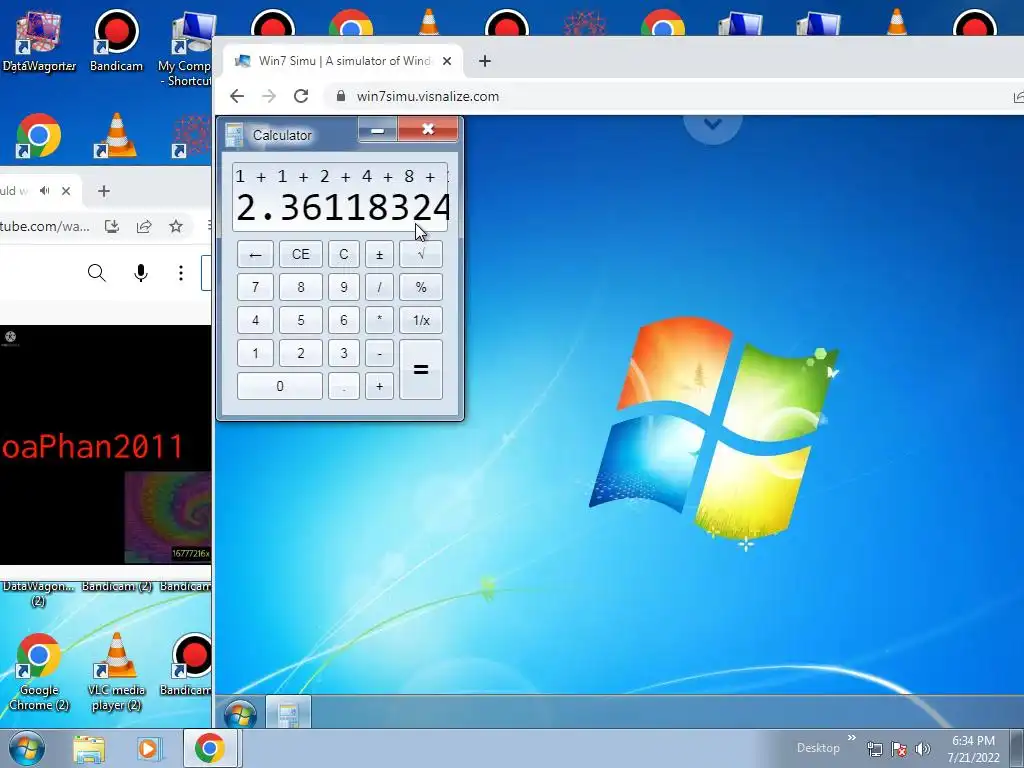This screenshot has height=768, width=1024.
Task: Click digit 5 on the calculator
Action: (x=300, y=320)
